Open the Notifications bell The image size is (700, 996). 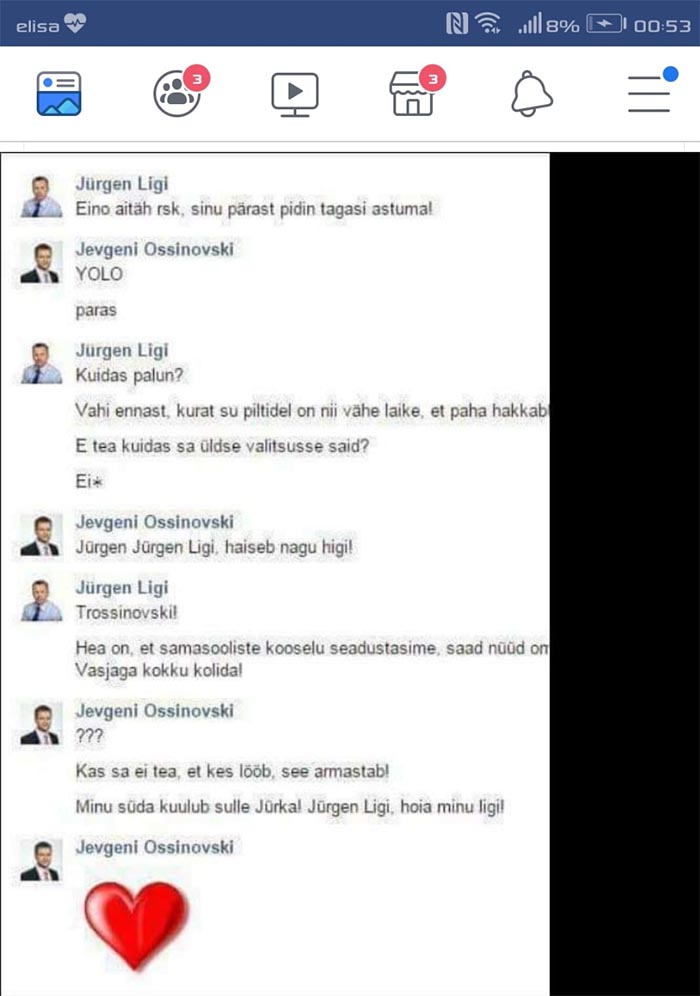coord(532,93)
